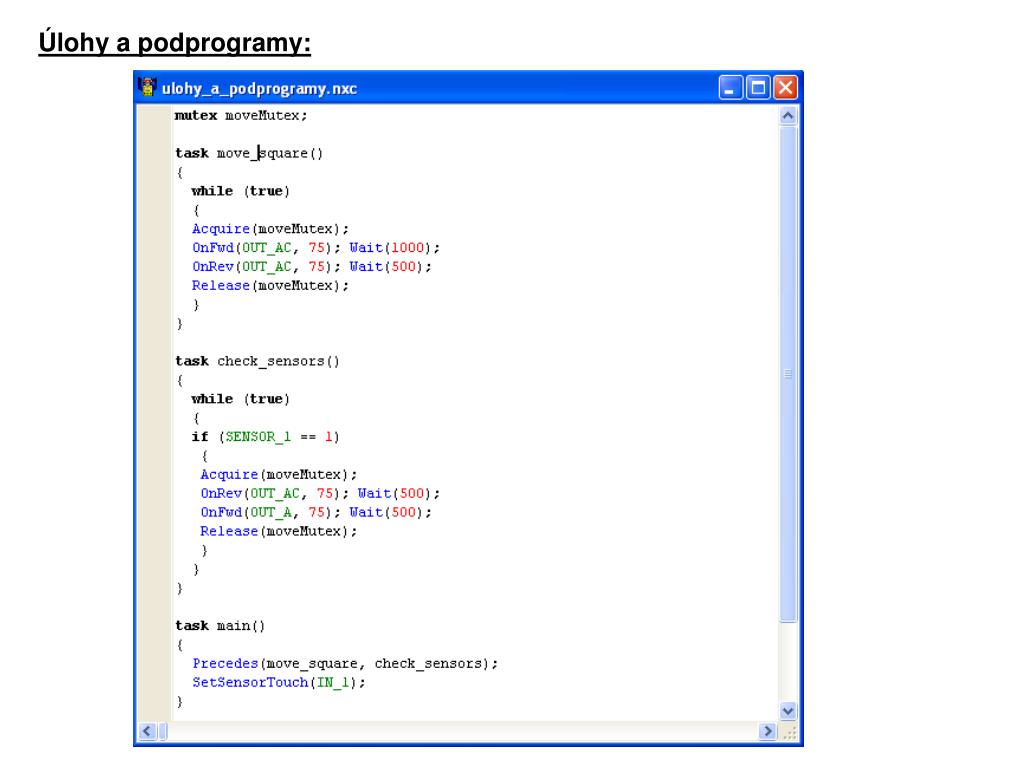Click the vertical scrollbar up arrow
Viewport: 1024px width, 768px height.
click(788, 116)
